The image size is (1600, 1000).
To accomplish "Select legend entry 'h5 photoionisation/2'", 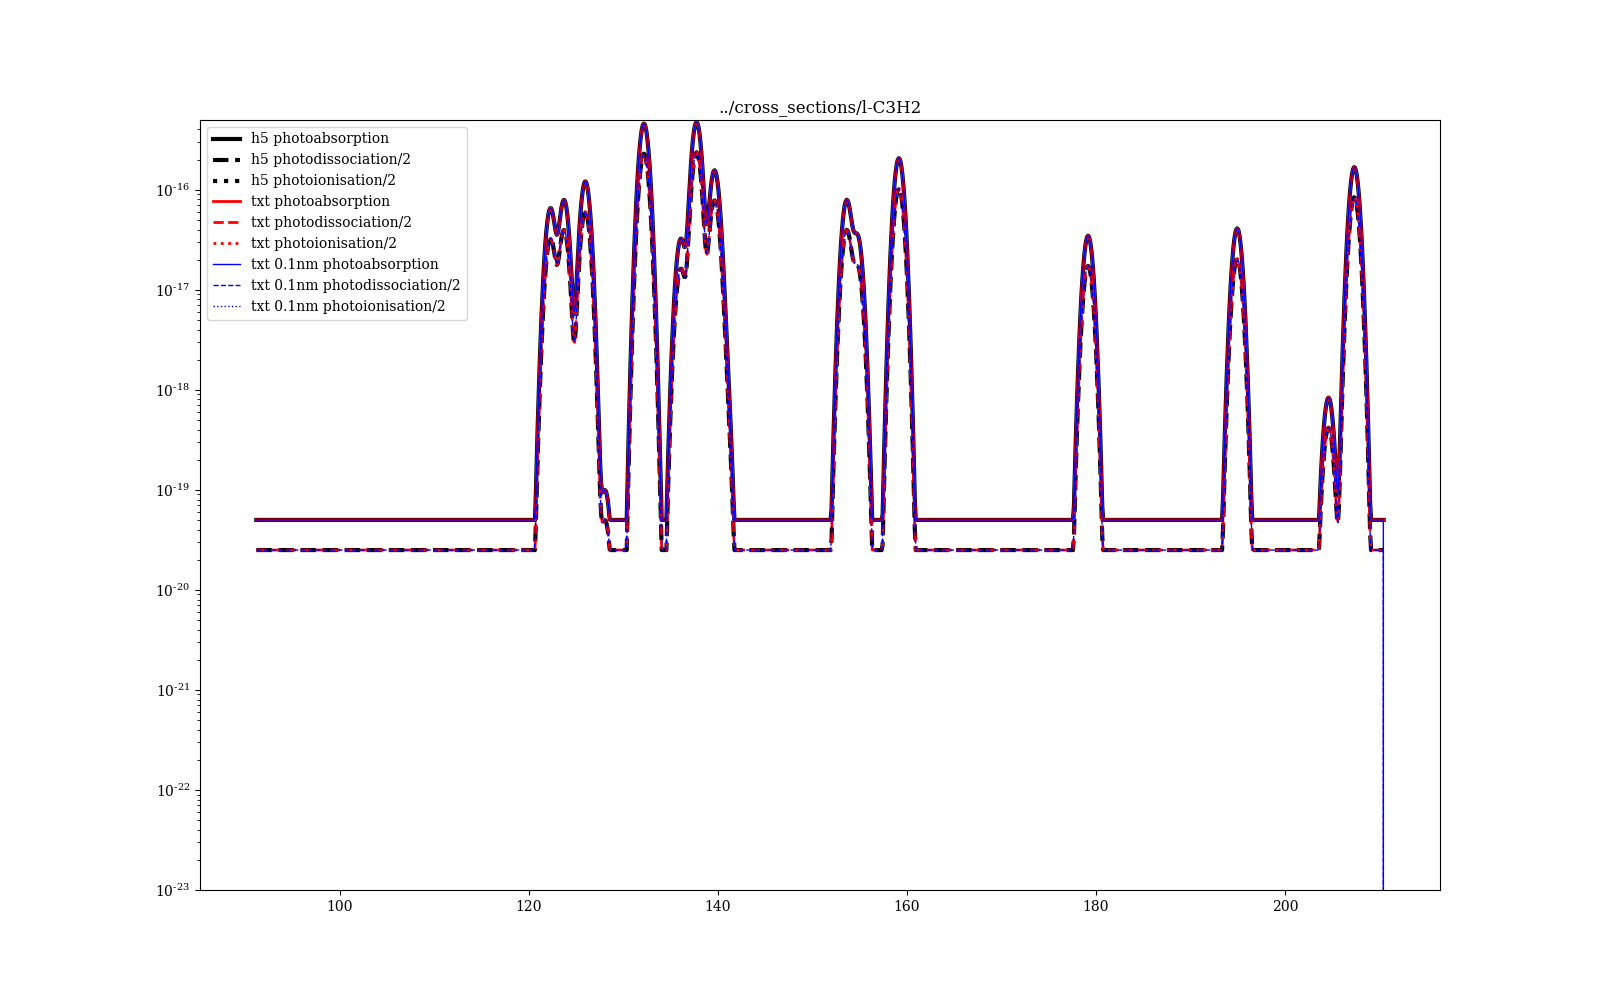I will pyautogui.click(x=324, y=180).
